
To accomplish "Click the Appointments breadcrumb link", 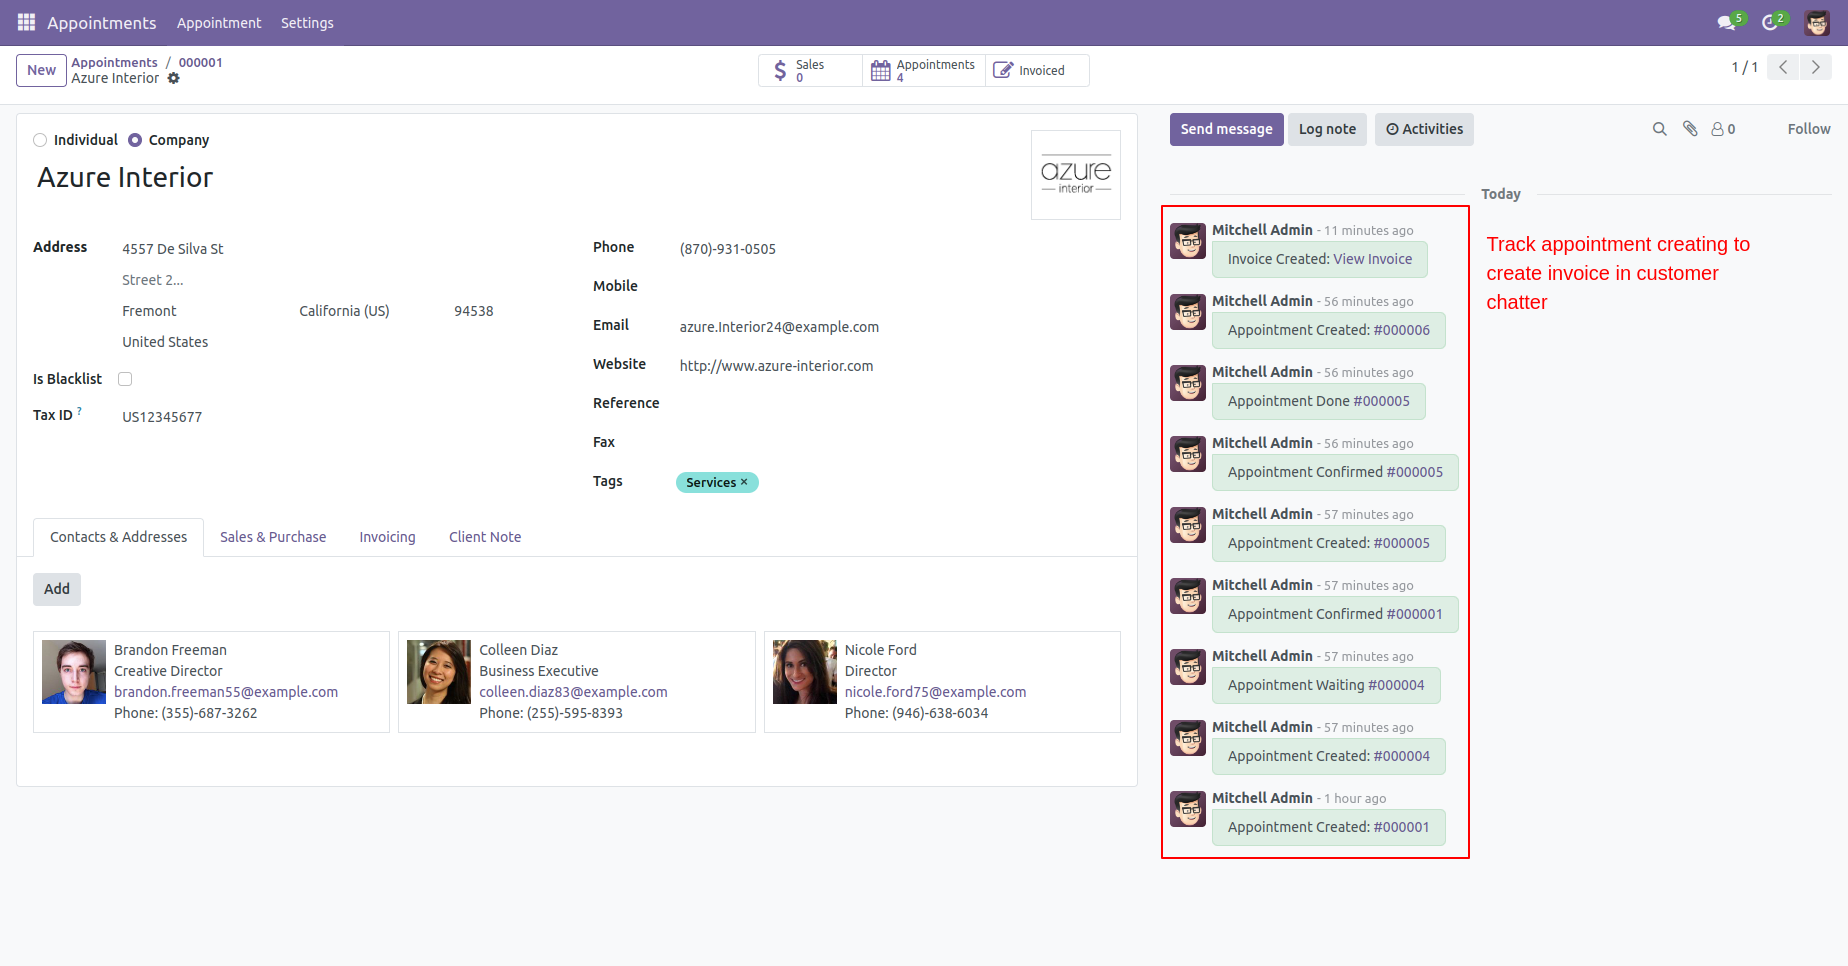I will click(x=114, y=62).
